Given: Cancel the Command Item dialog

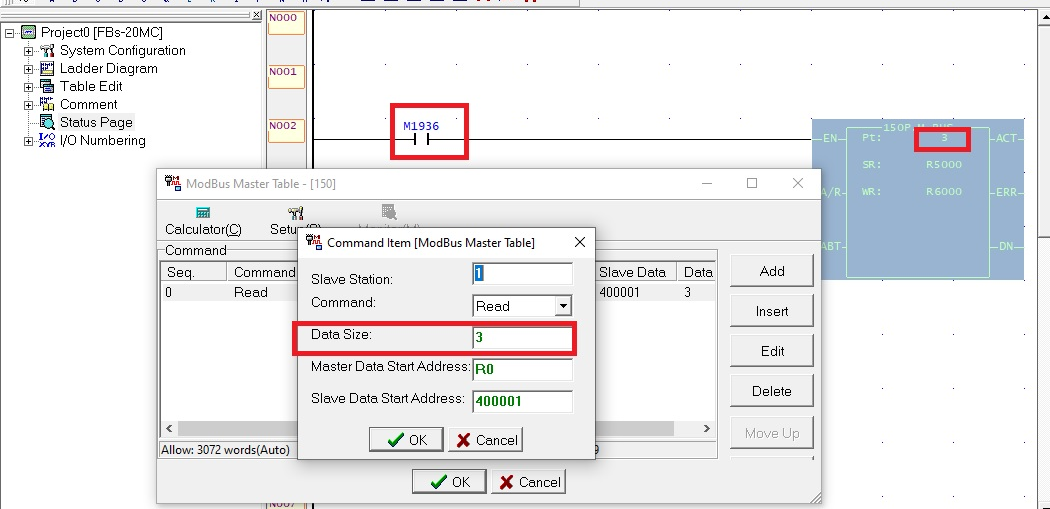Looking at the screenshot, I should 486,440.
